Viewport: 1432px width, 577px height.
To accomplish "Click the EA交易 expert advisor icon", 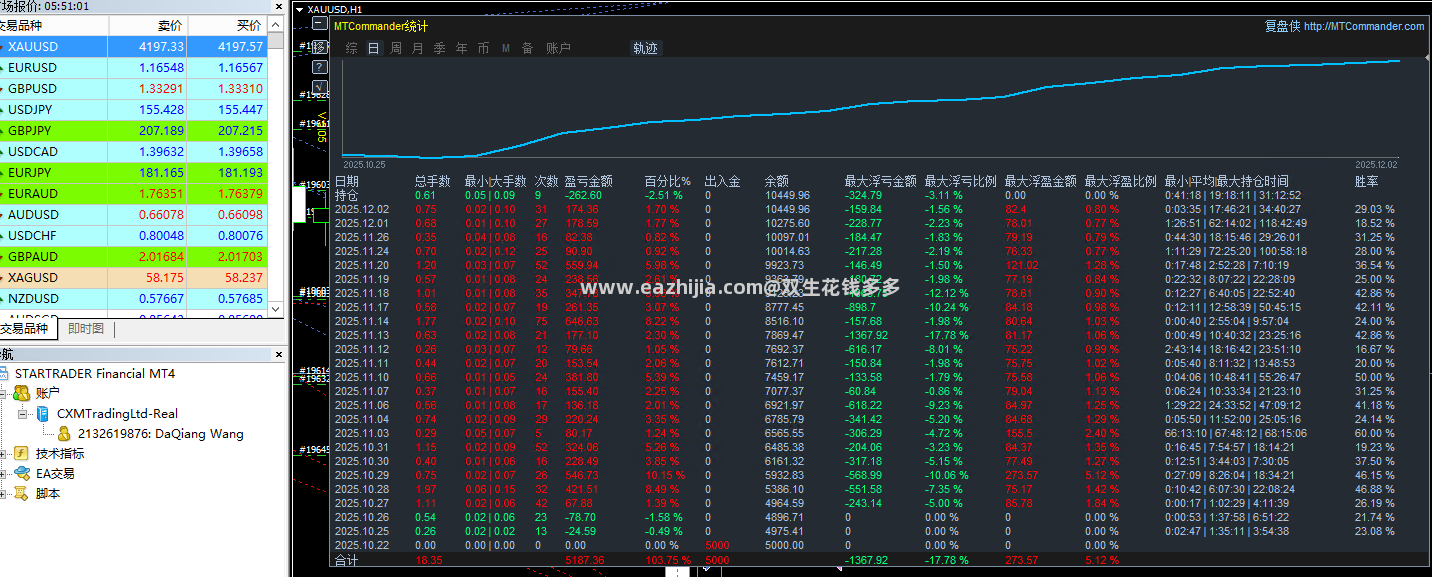I will click(22, 473).
